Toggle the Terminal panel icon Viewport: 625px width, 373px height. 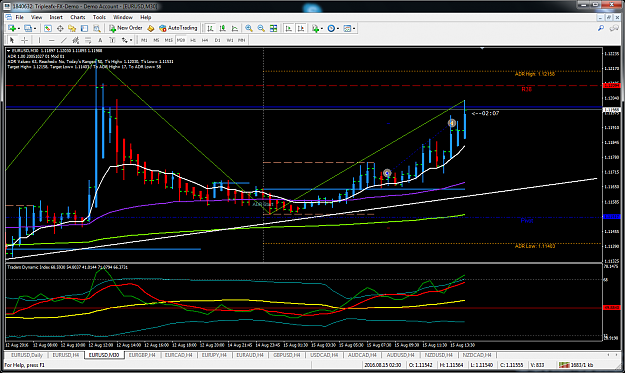(85, 28)
